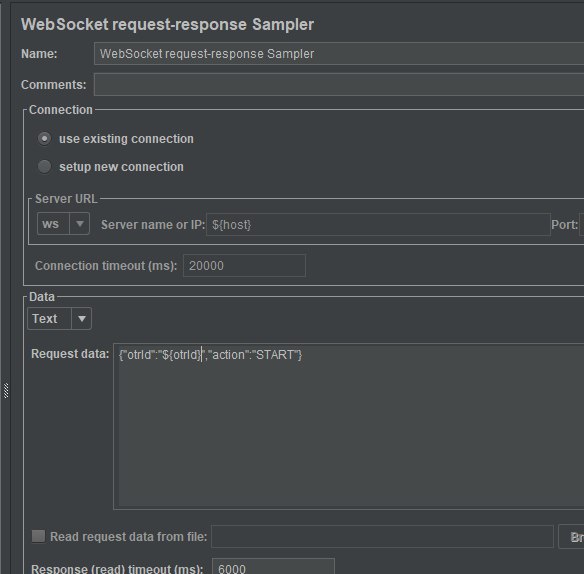Click the WebSocket request-response Sampler title
The image size is (584, 574).
pyautogui.click(x=168, y=24)
